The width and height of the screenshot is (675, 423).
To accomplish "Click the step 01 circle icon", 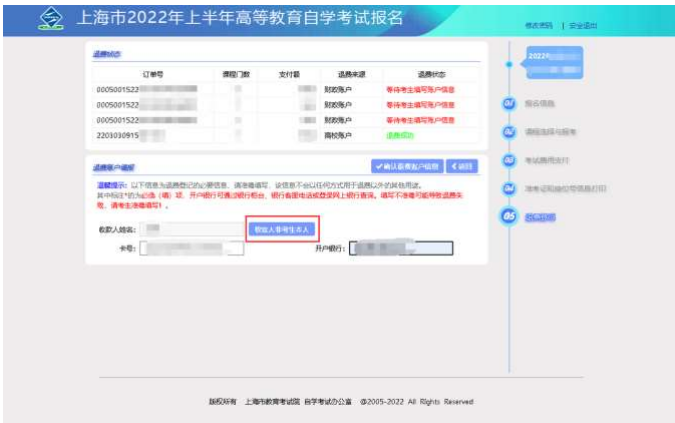I will point(509,103).
